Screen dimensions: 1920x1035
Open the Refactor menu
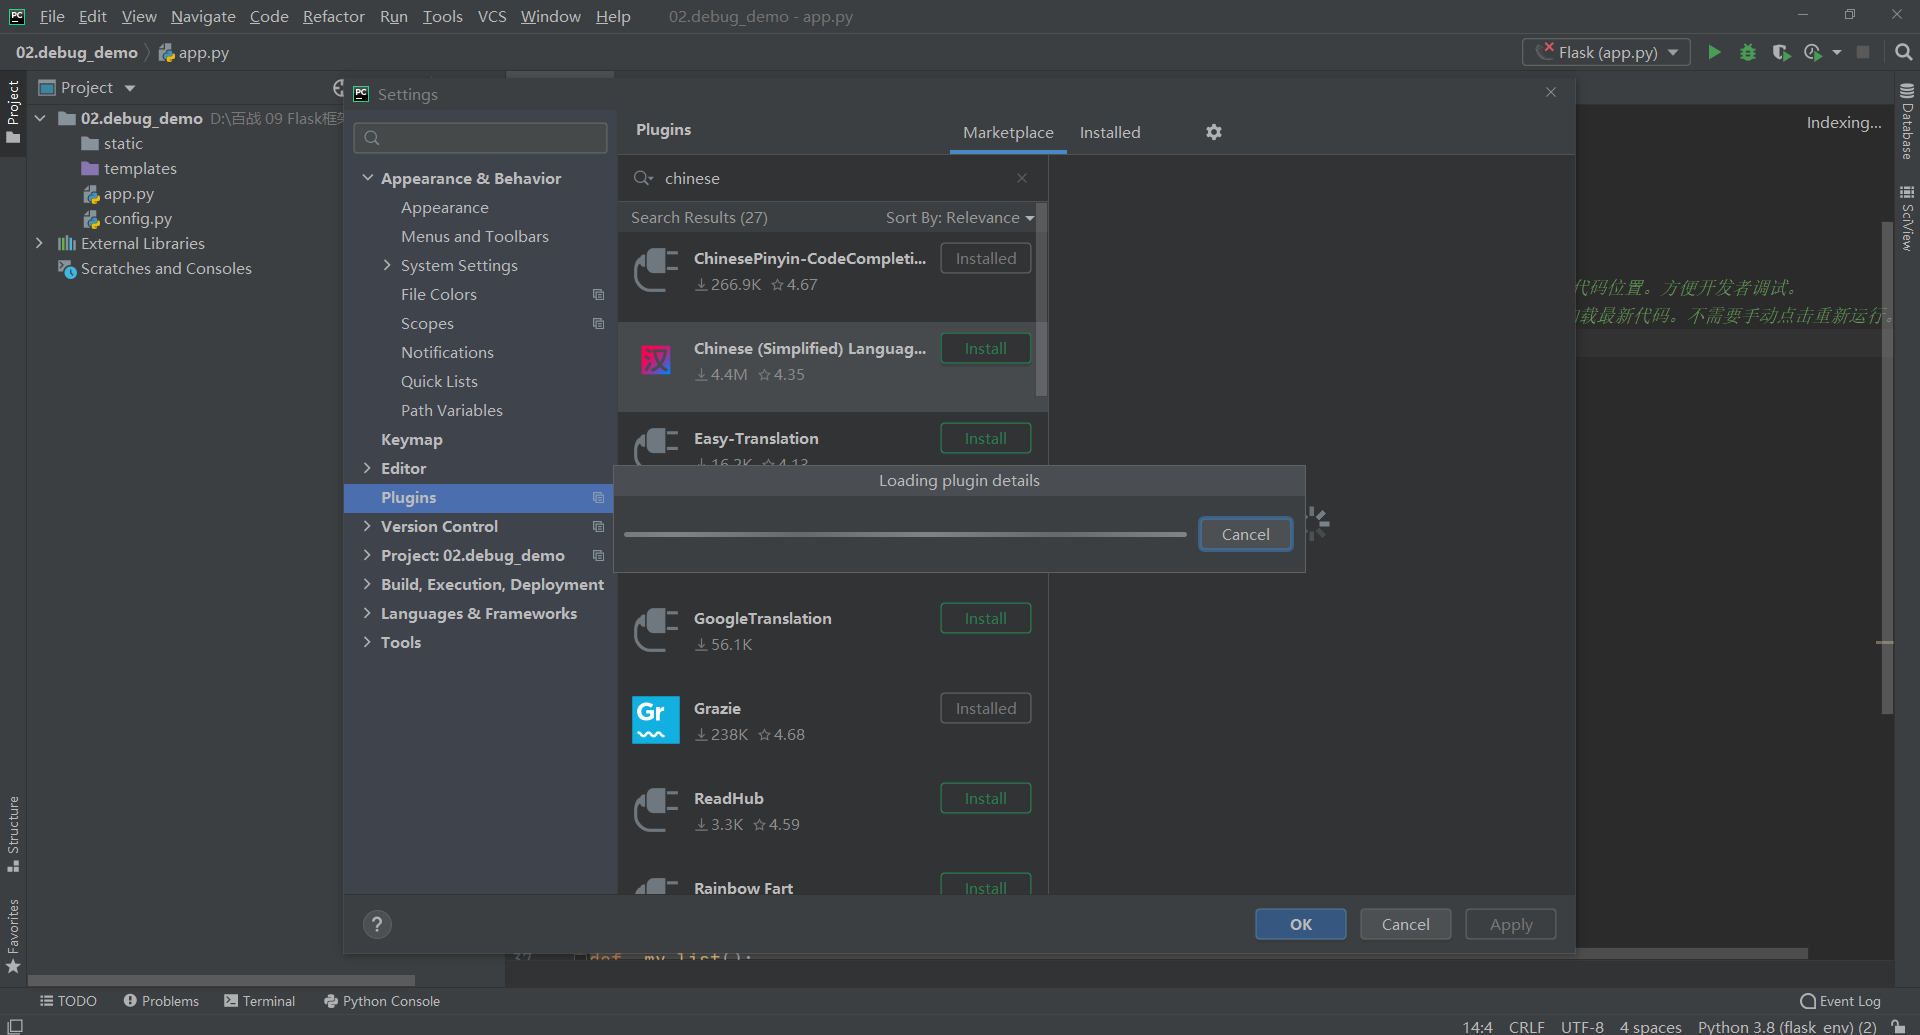coord(334,16)
